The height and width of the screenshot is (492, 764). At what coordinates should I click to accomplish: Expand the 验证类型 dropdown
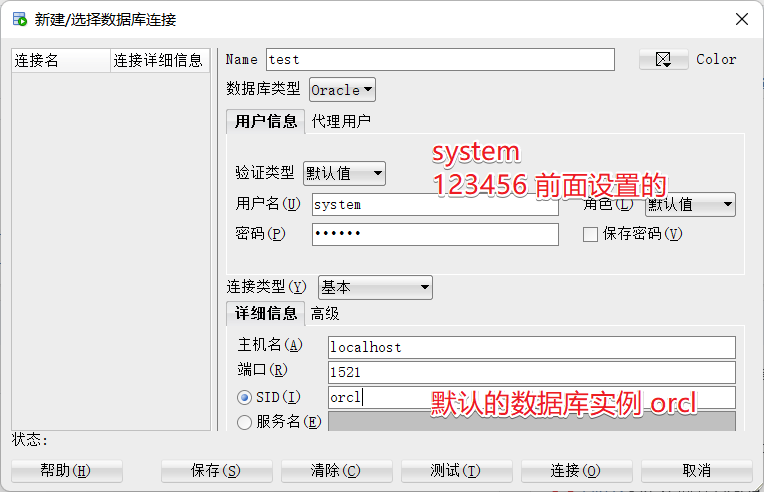[x=344, y=173]
